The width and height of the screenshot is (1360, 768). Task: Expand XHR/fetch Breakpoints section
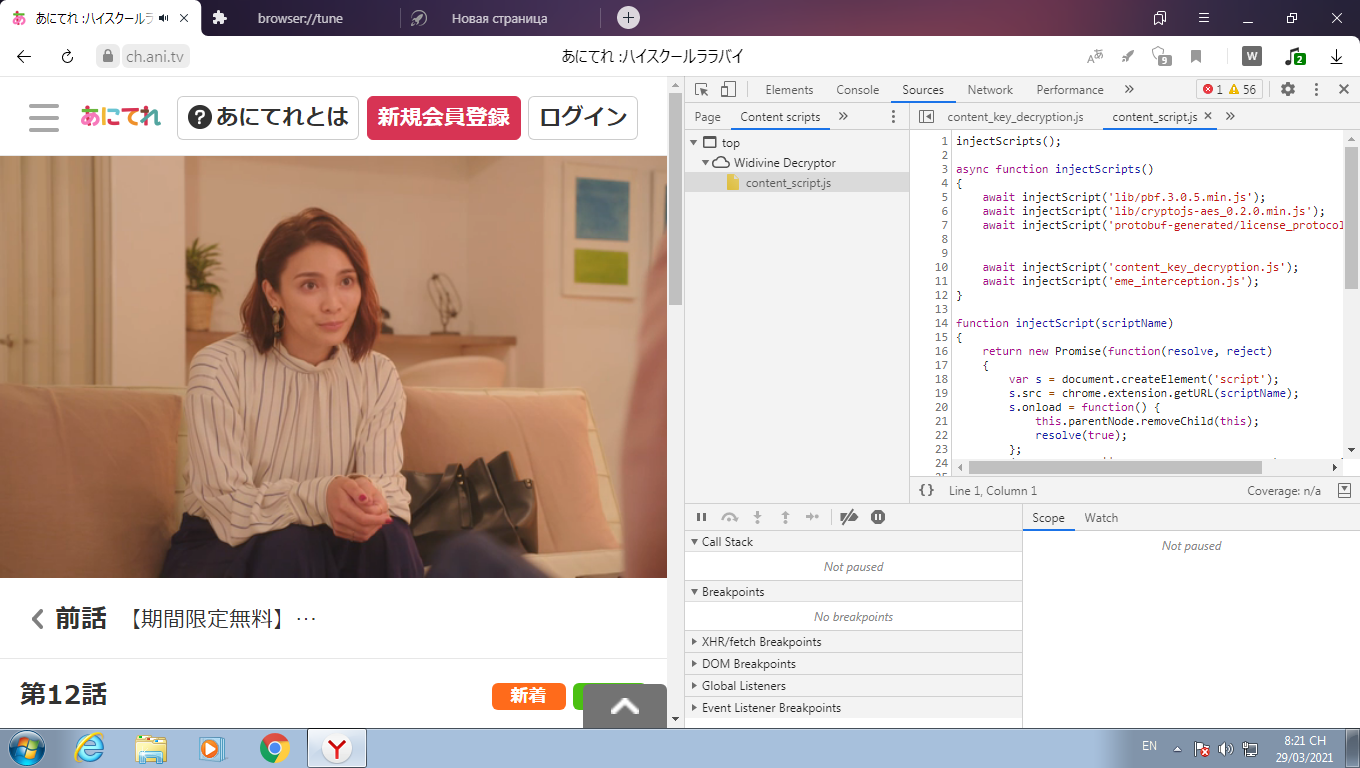click(761, 641)
